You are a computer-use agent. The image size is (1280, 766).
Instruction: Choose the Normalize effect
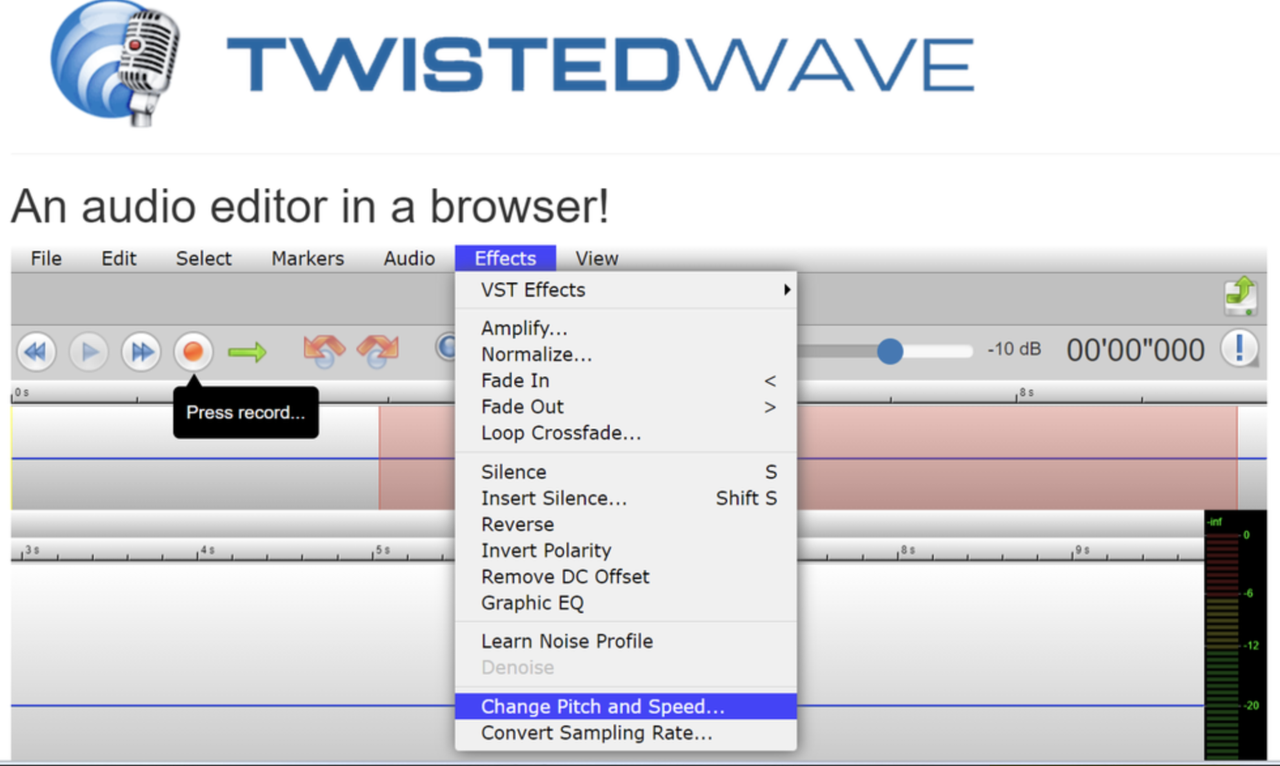pos(536,354)
